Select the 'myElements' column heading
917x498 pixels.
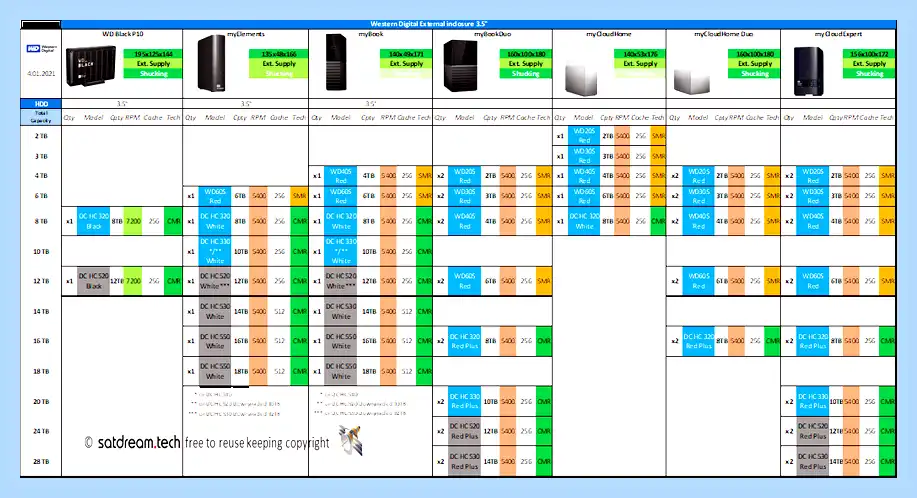point(246,34)
